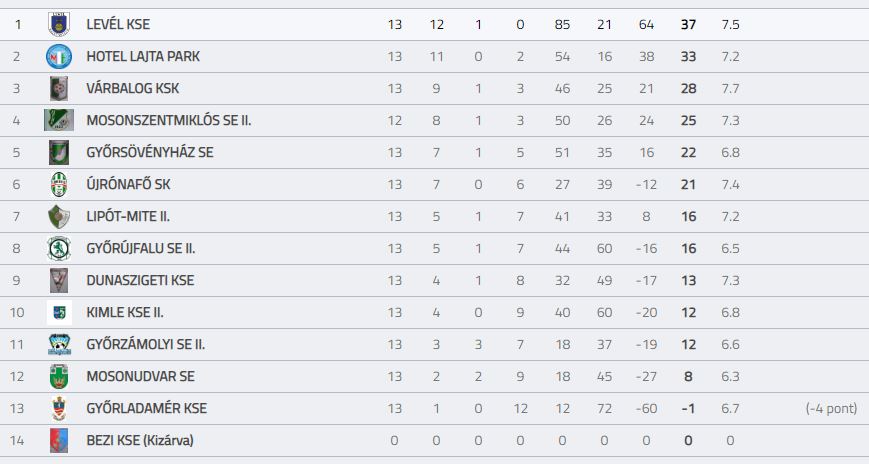
Task: Click the Várbalog KSK team crest
Action: pyautogui.click(x=59, y=89)
